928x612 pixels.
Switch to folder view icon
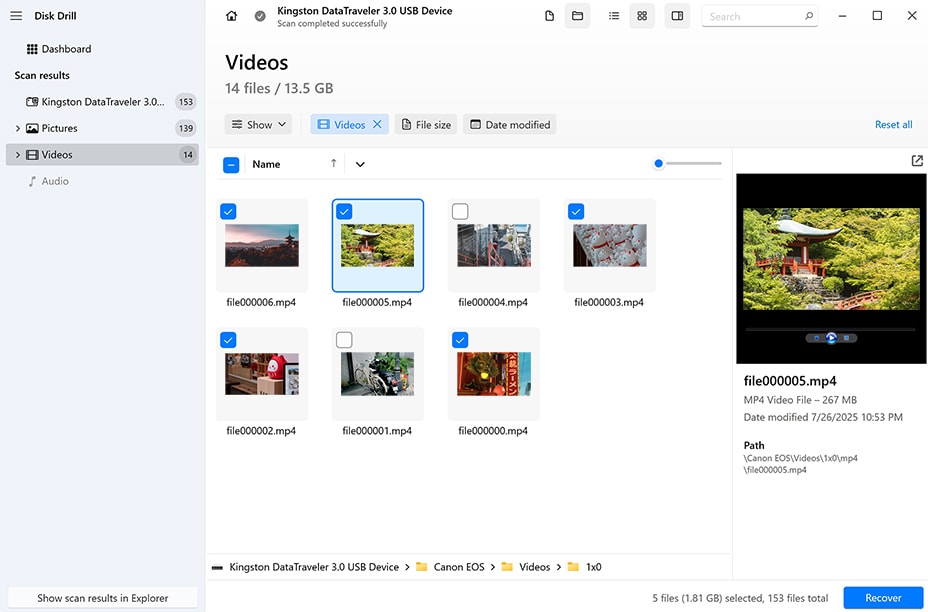577,16
